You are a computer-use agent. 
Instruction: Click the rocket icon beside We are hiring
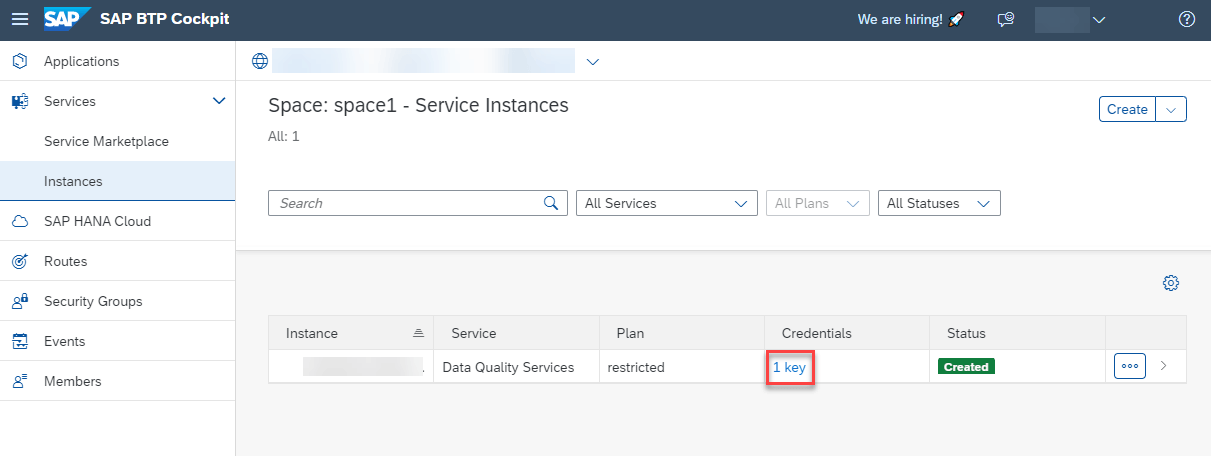click(957, 19)
